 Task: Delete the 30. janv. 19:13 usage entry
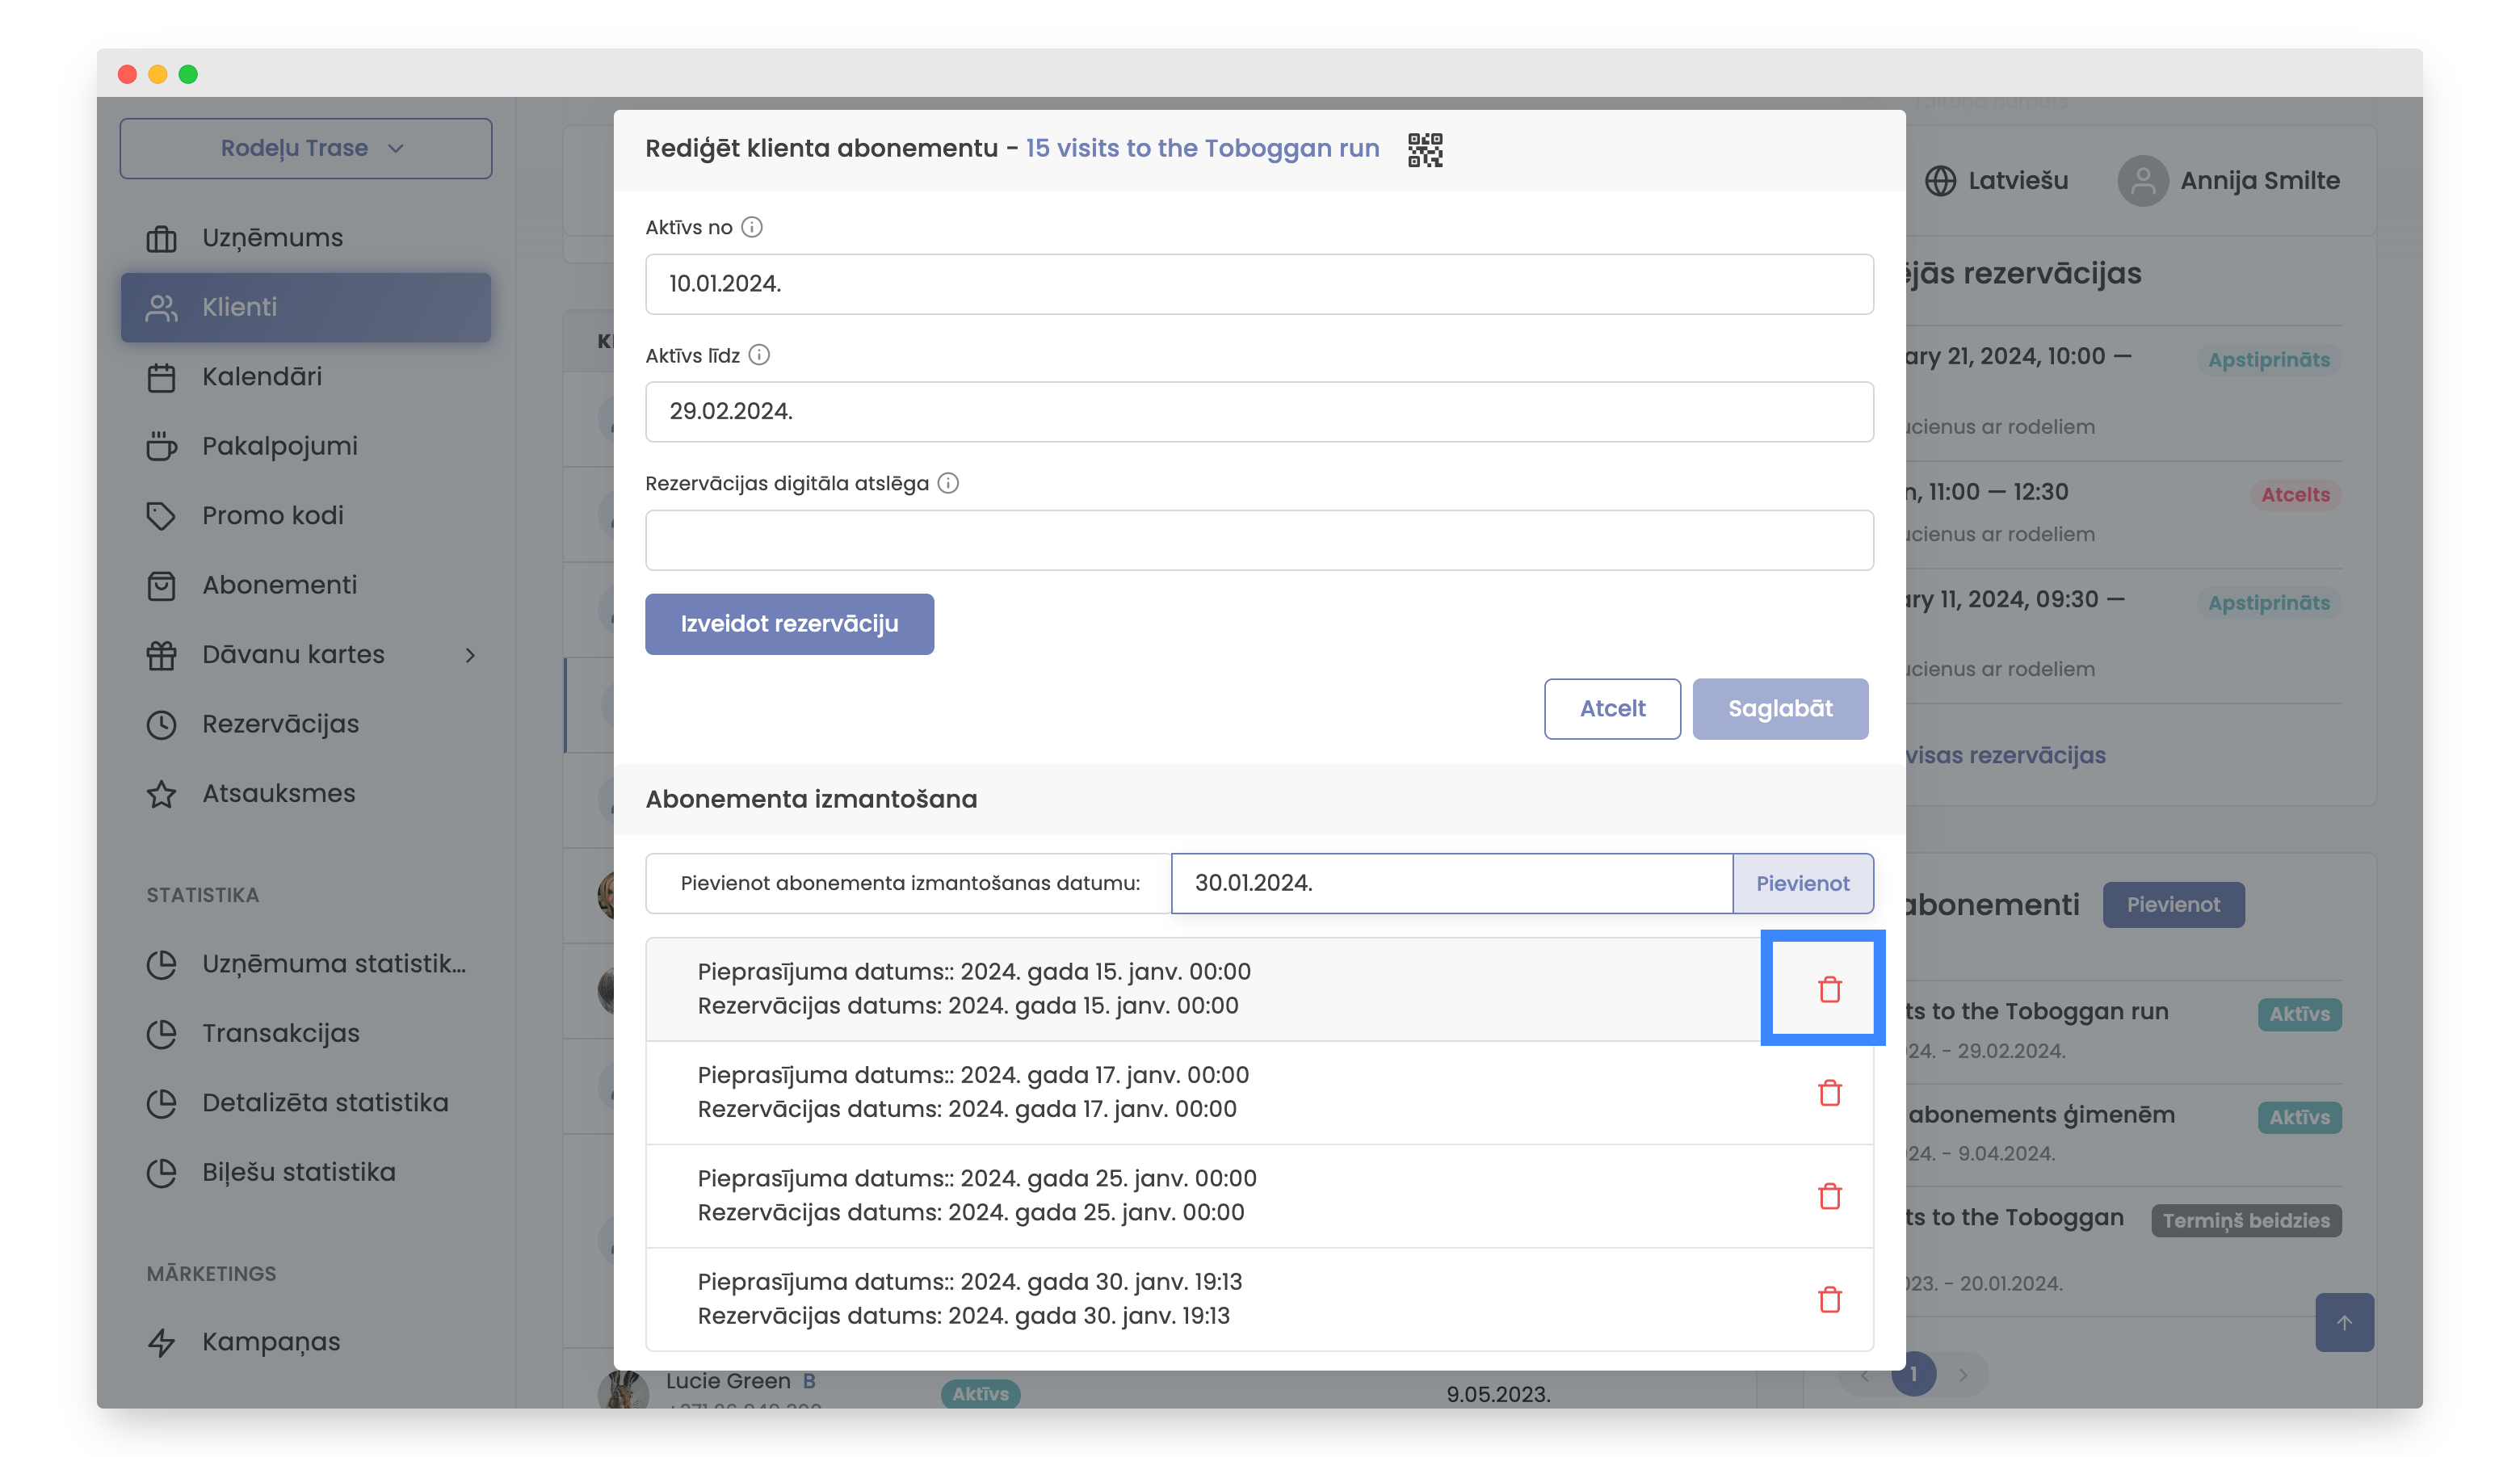[x=1829, y=1299]
